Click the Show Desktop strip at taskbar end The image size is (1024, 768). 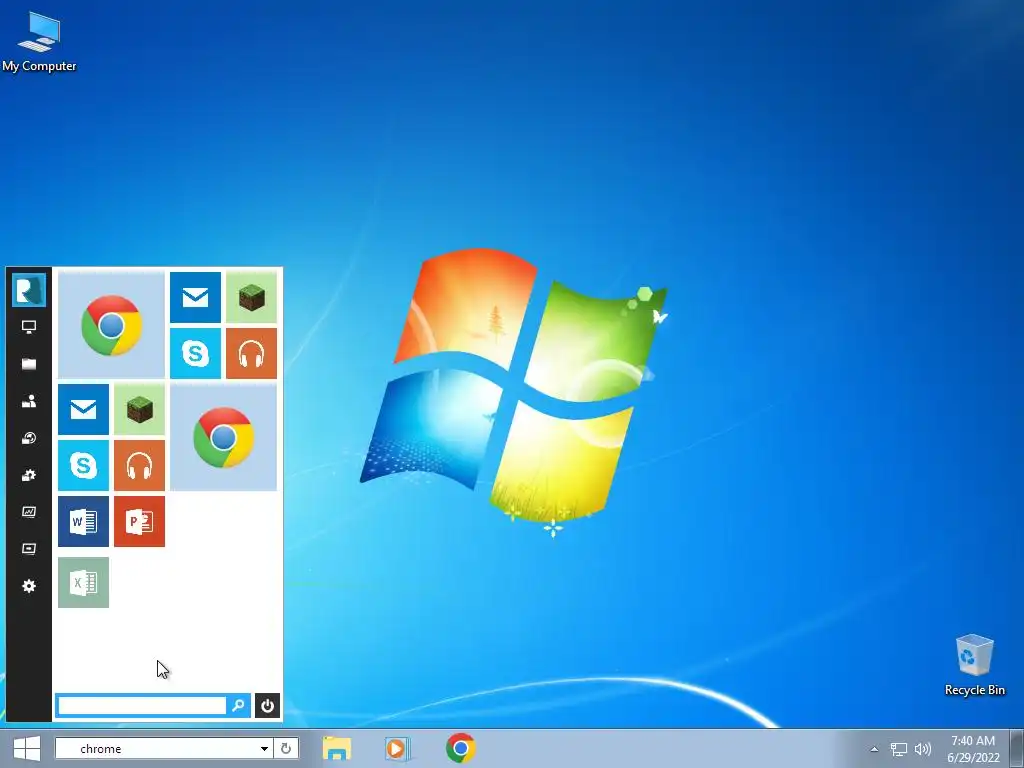[1017, 748]
